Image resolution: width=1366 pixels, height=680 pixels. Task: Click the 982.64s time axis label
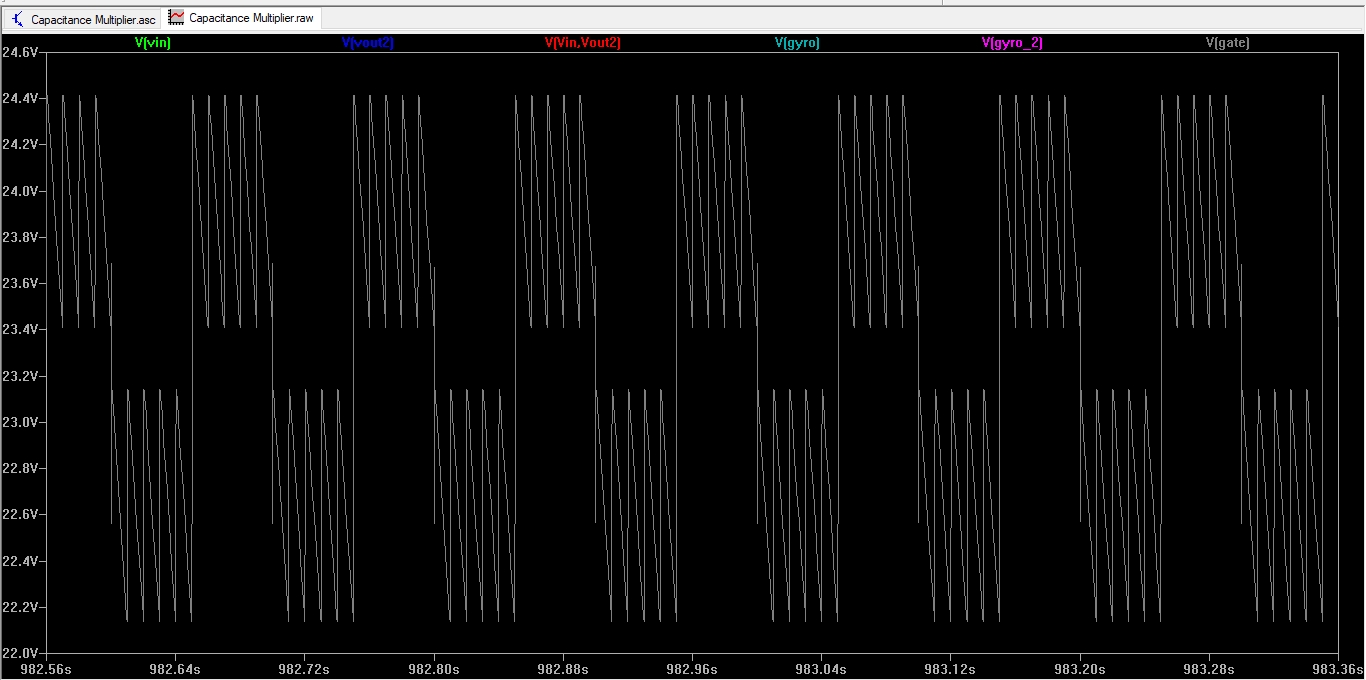(175, 667)
